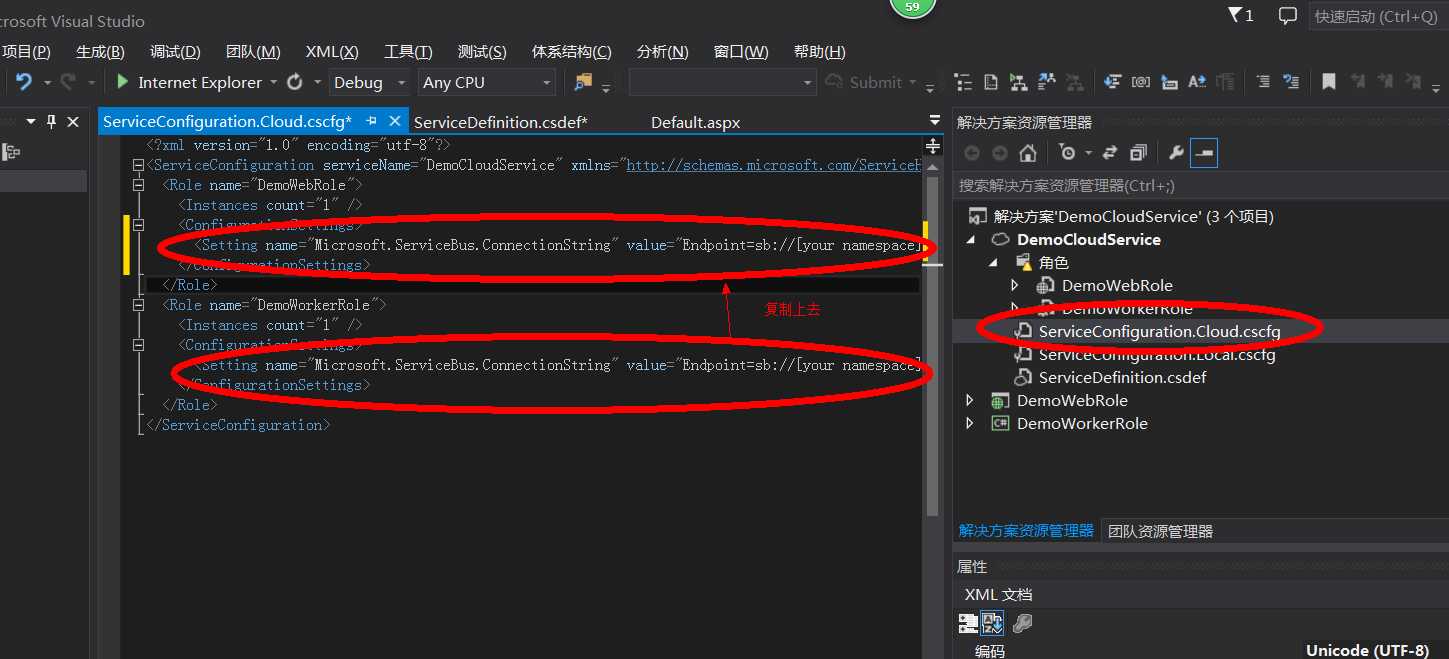Select ServiceDefinition.csdef in Solution Explorer
Viewport: 1449px width, 659px height.
[1122, 377]
